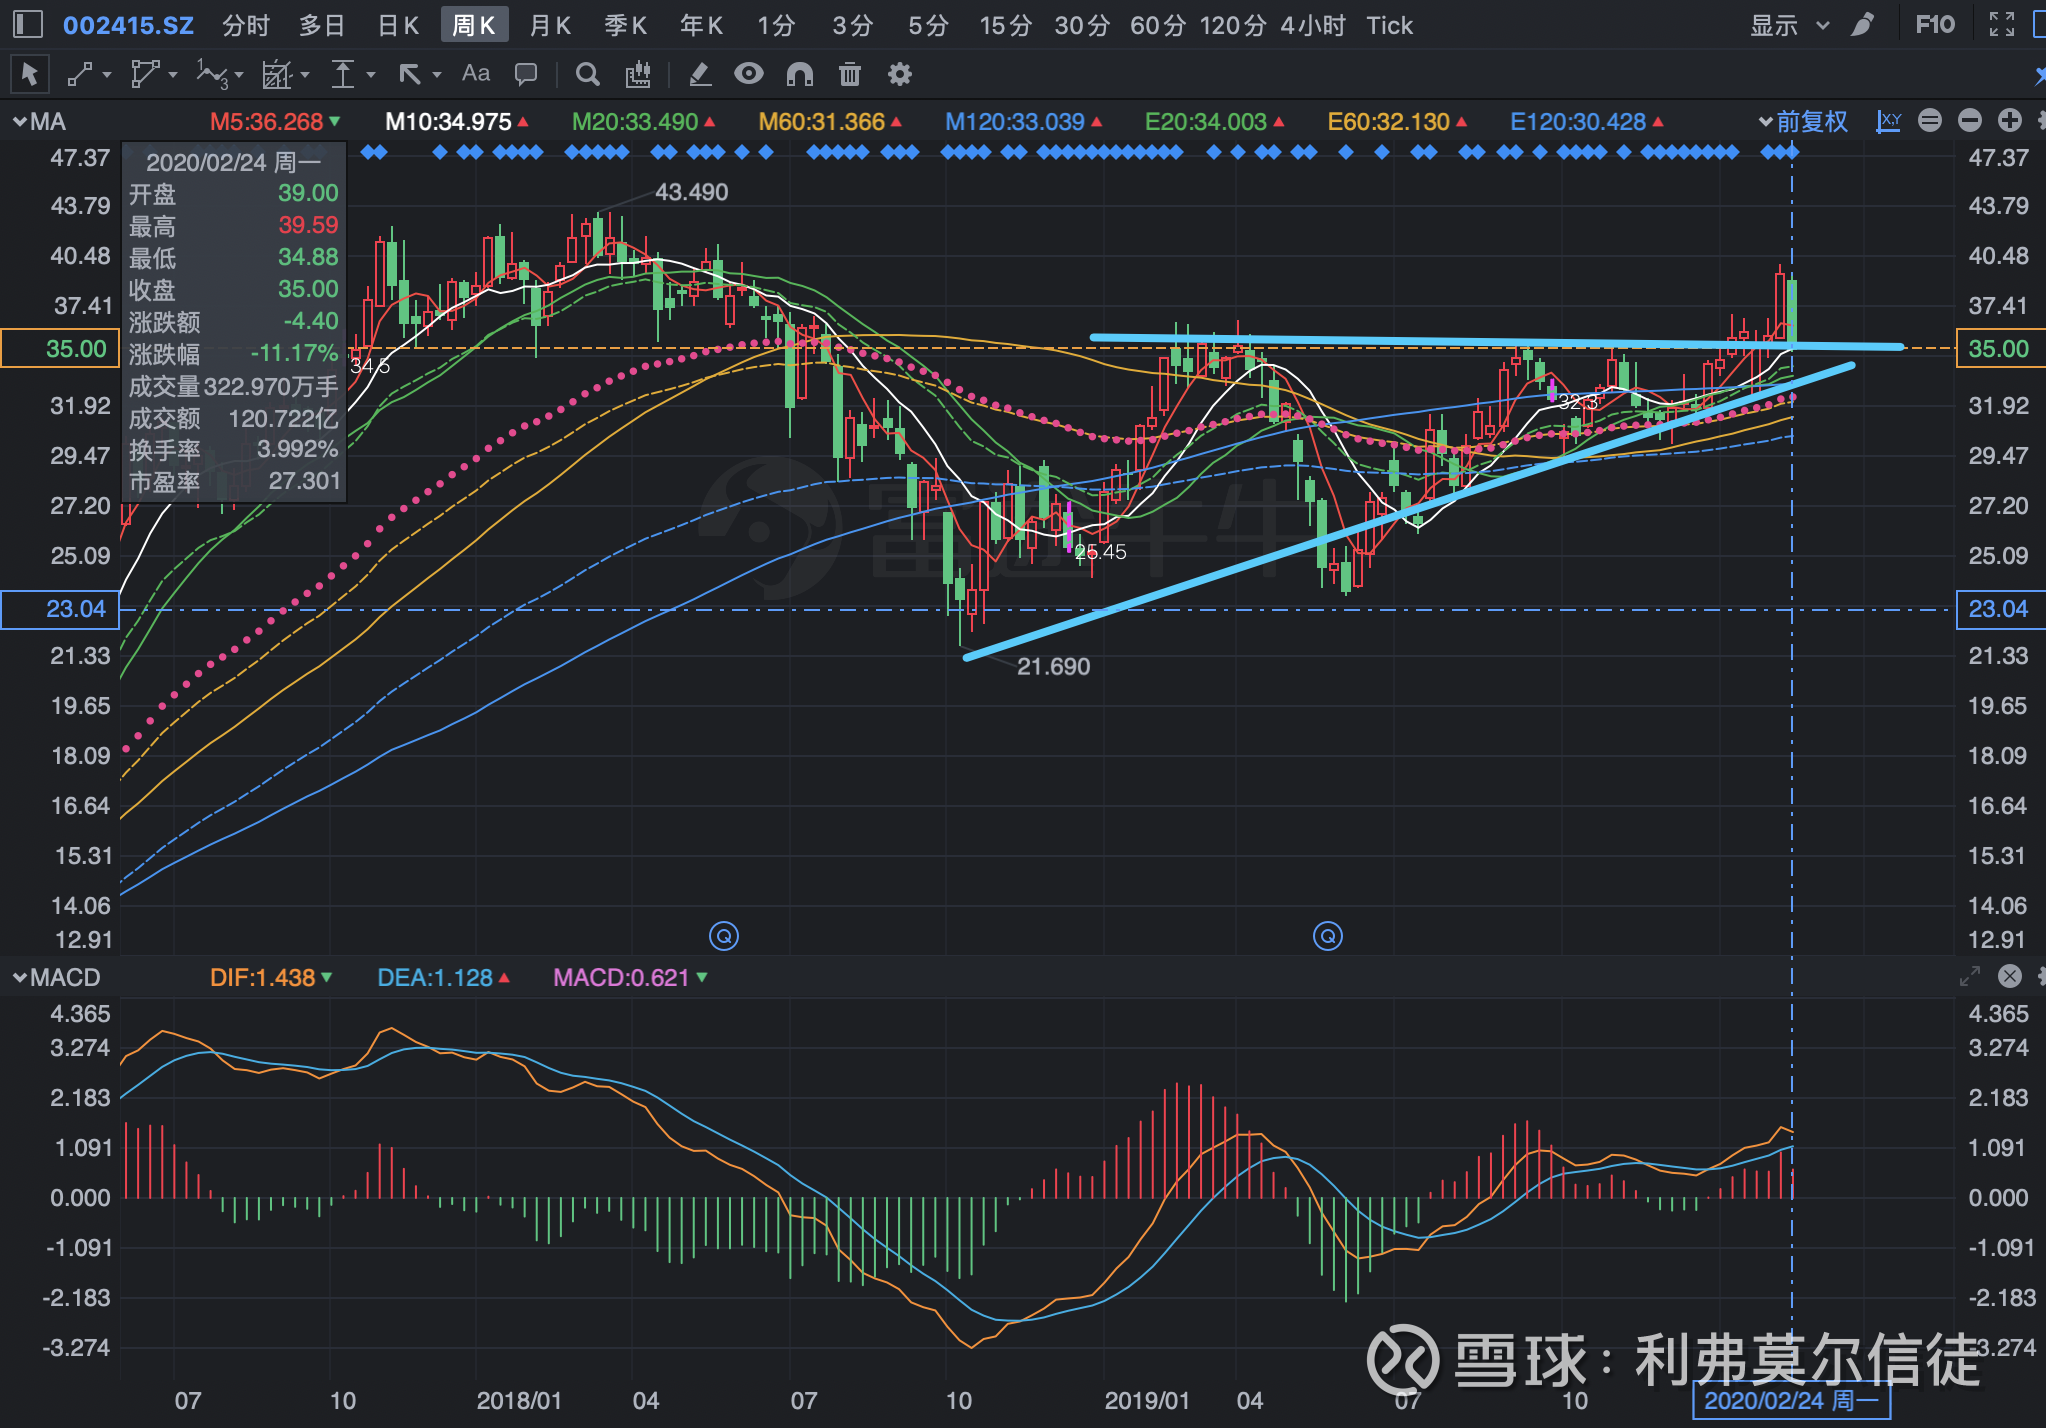Open the range measure tool dropdown arrow
The image size is (2046, 1428).
[x=371, y=75]
